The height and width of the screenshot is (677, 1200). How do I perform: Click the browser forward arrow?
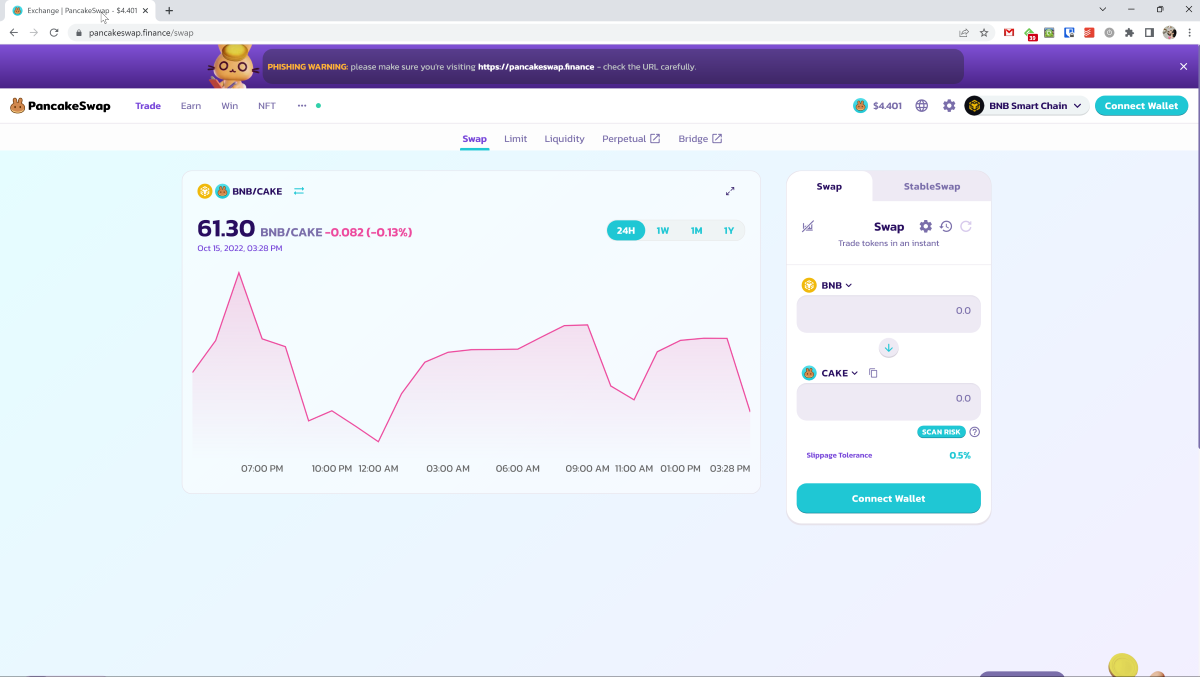click(x=34, y=32)
